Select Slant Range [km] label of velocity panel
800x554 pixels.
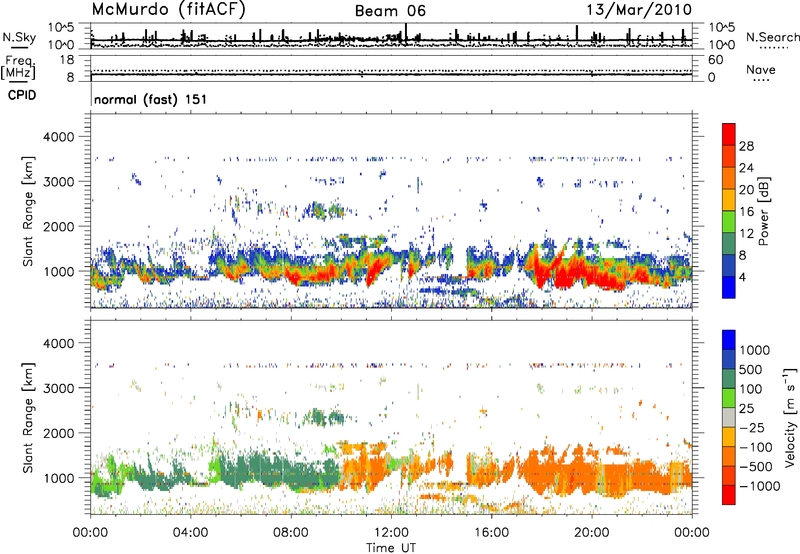(28, 417)
